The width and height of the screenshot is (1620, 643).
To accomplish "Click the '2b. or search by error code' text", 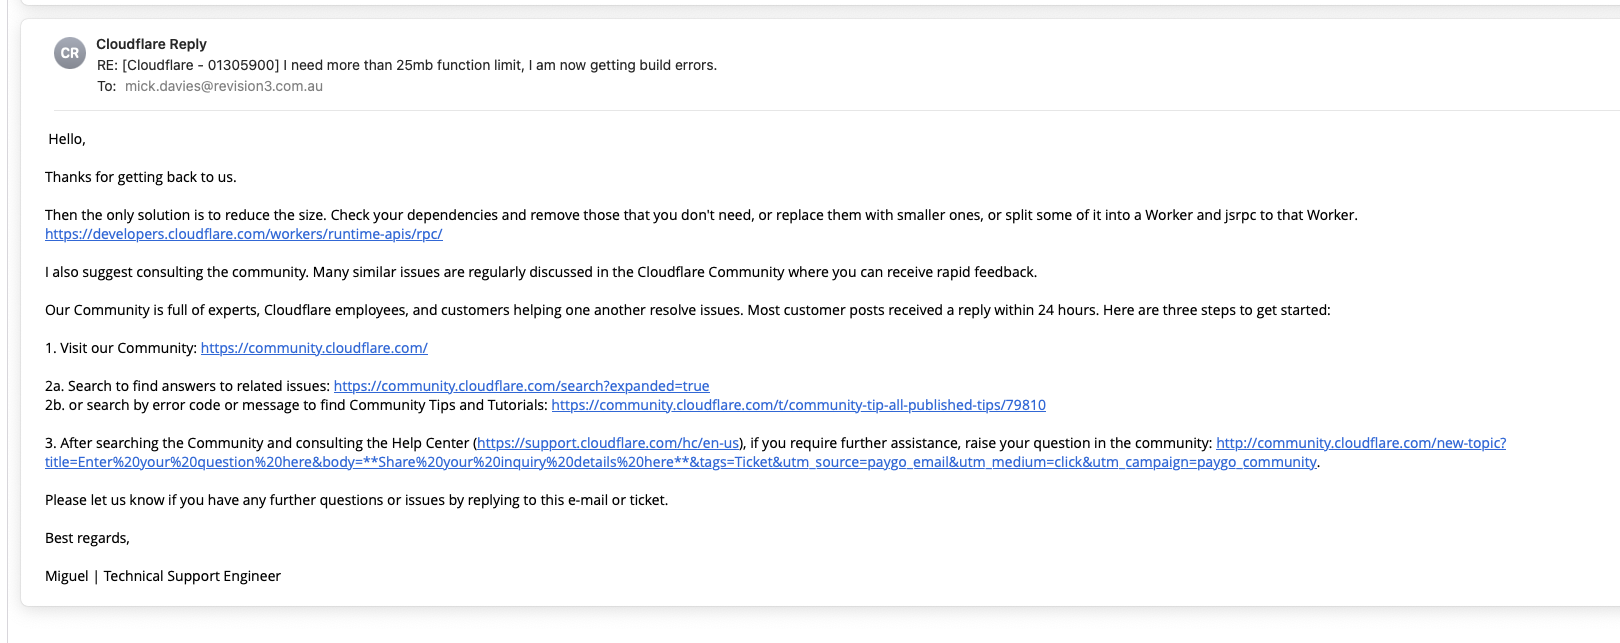I will (x=296, y=405).
